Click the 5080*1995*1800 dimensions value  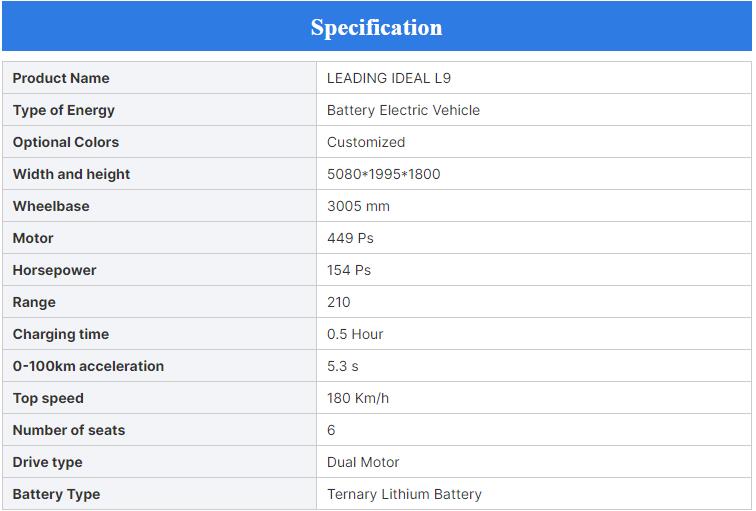coord(383,174)
